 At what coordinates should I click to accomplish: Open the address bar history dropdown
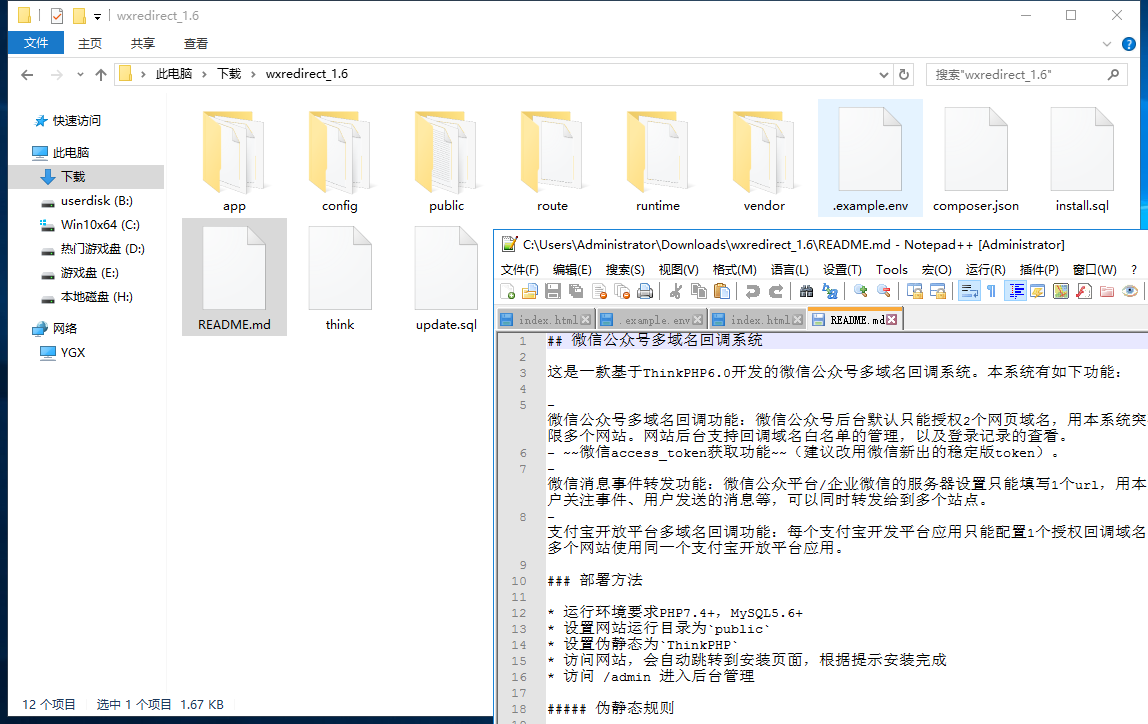pyautogui.click(x=883, y=74)
